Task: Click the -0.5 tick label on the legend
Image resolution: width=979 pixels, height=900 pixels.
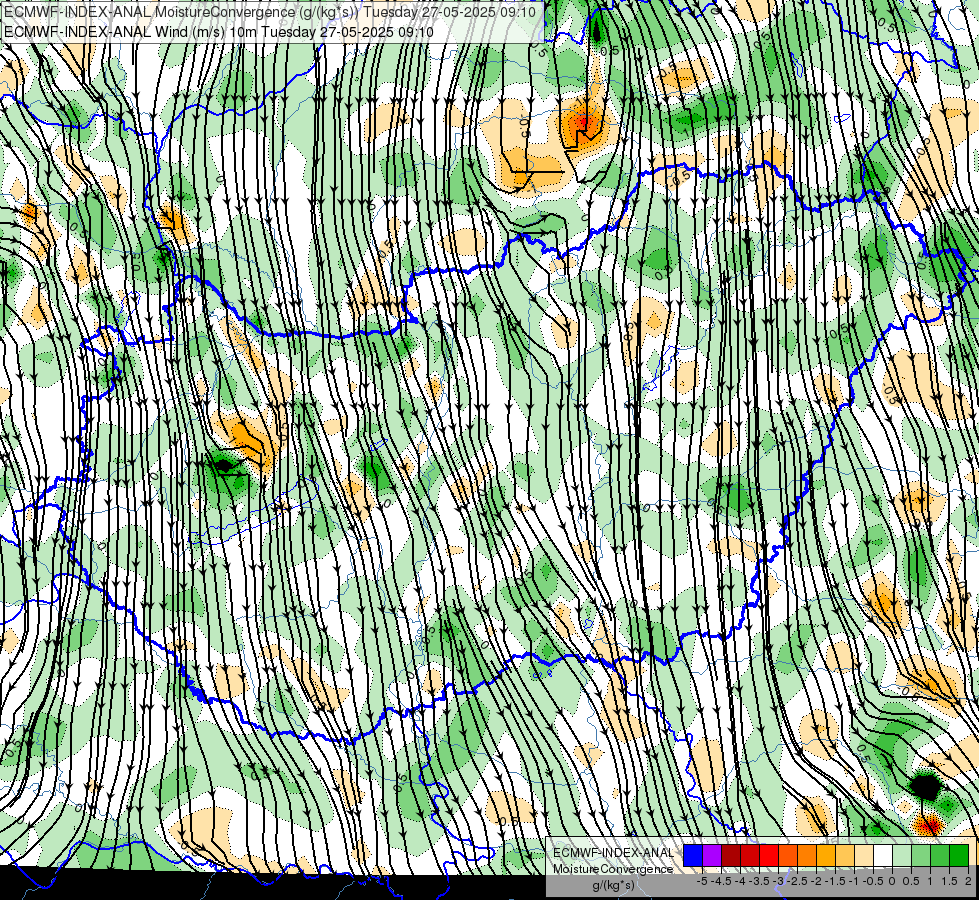Action: point(873,881)
